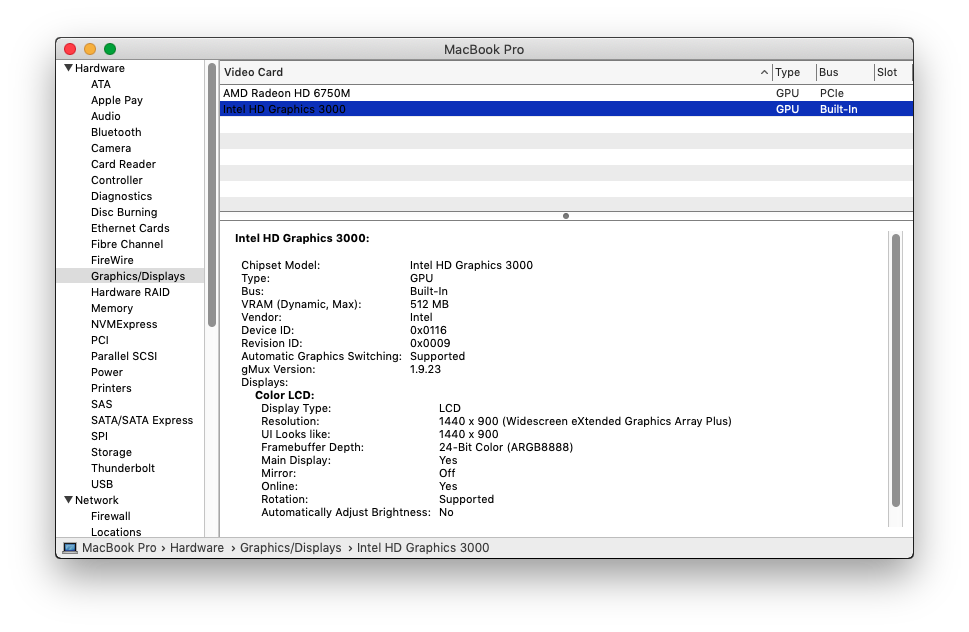Image resolution: width=969 pixels, height=632 pixels.
Task: Click the Network category label
Action: (96, 500)
